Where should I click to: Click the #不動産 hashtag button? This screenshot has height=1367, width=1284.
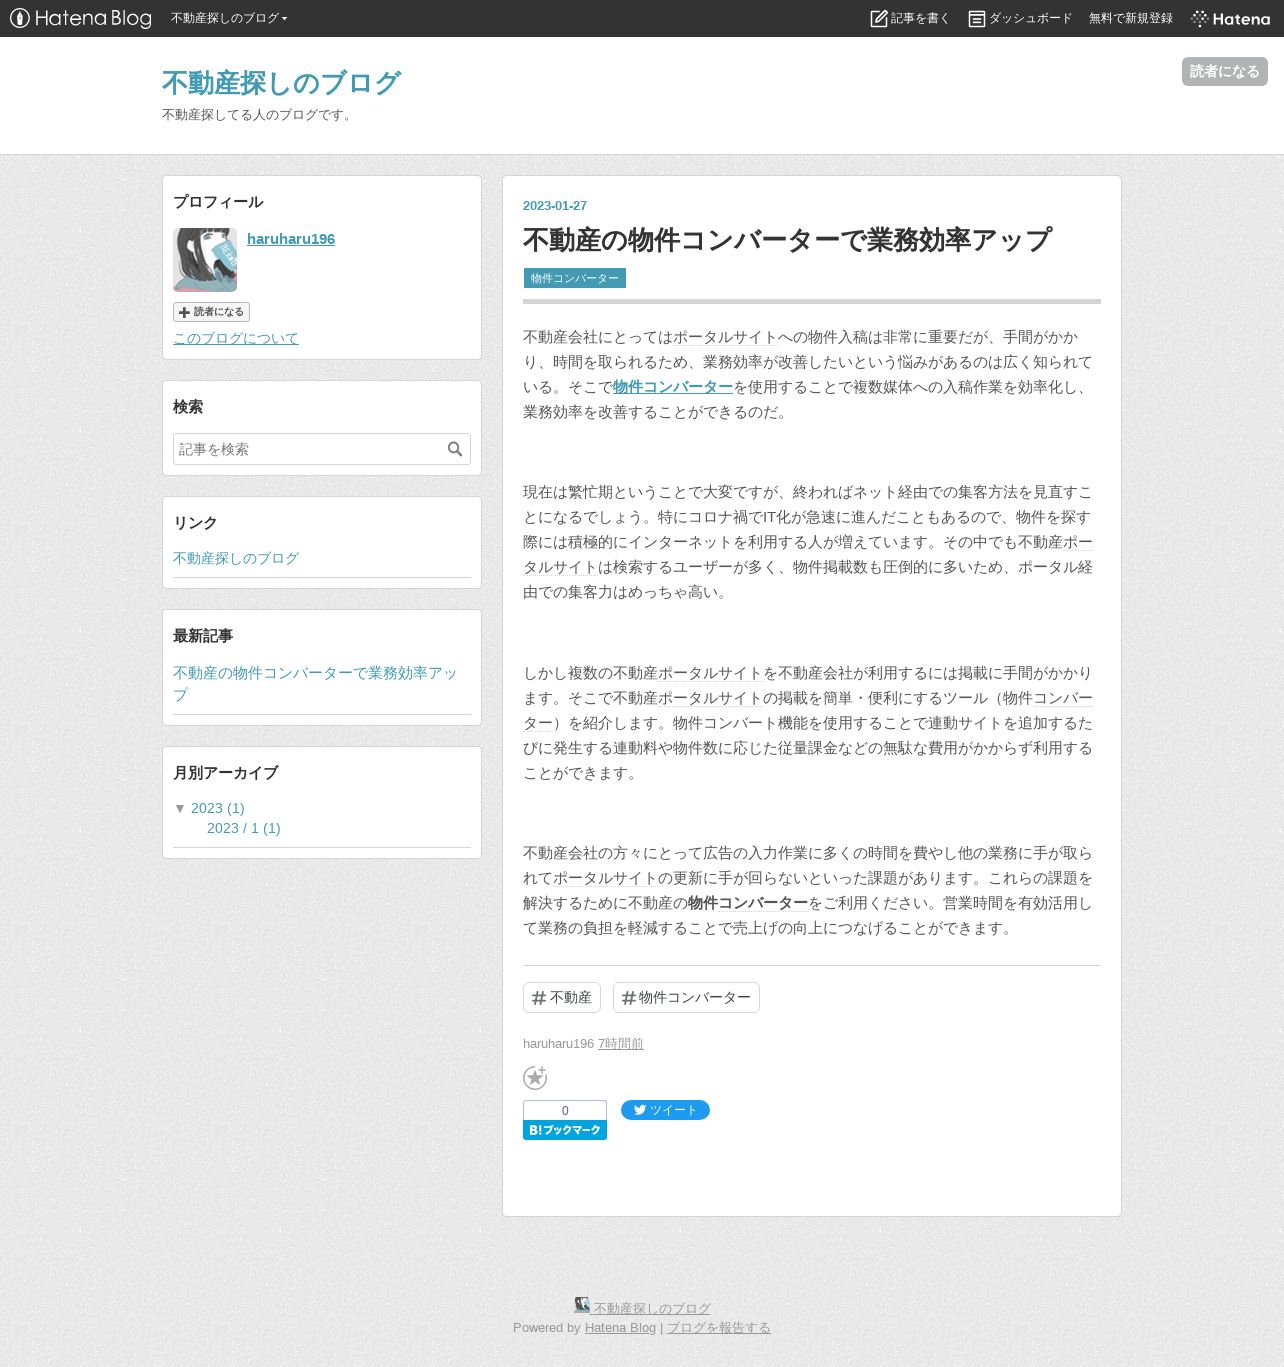tap(562, 997)
